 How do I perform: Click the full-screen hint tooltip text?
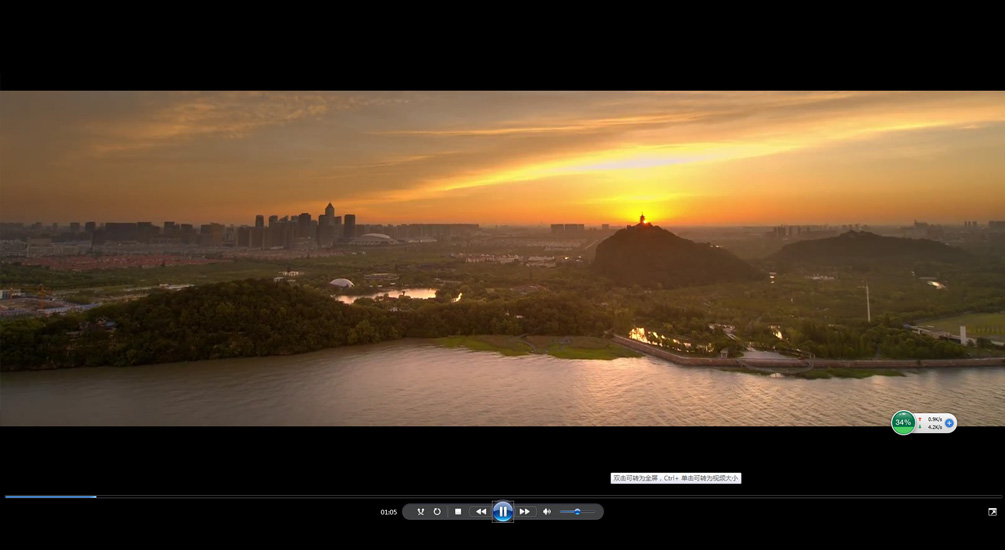click(676, 479)
